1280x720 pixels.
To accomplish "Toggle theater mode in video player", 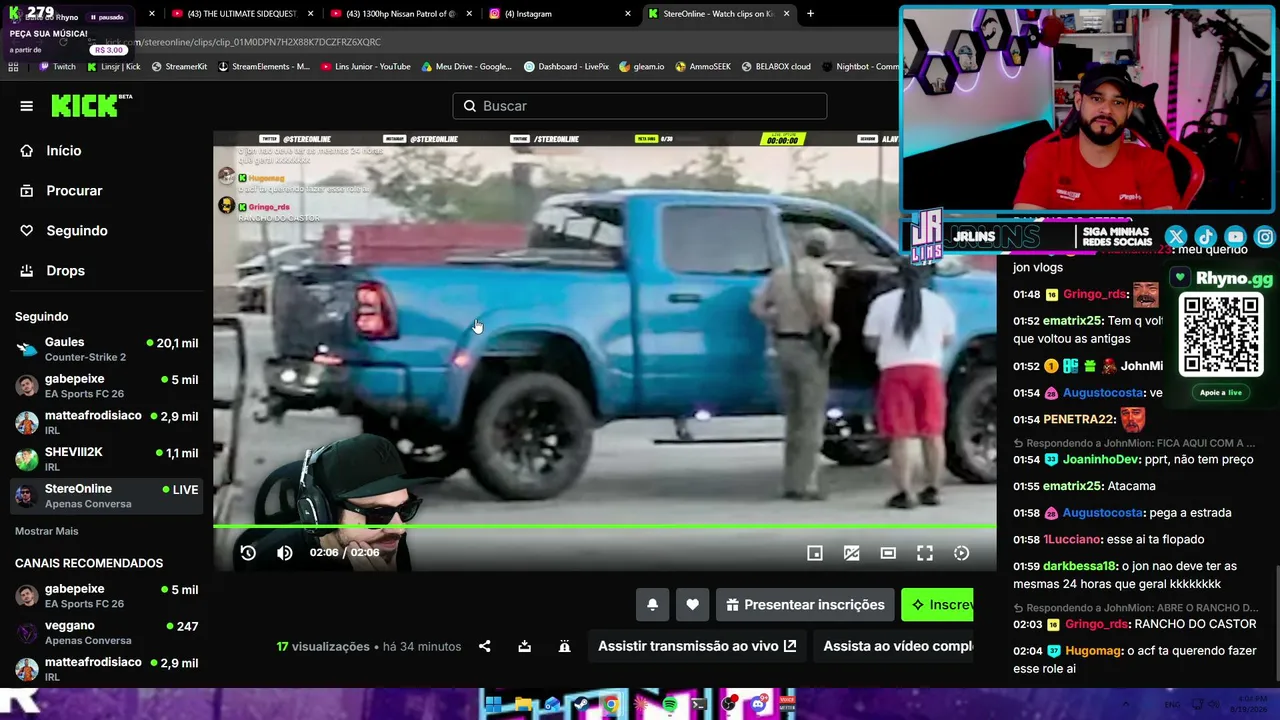I will point(888,553).
